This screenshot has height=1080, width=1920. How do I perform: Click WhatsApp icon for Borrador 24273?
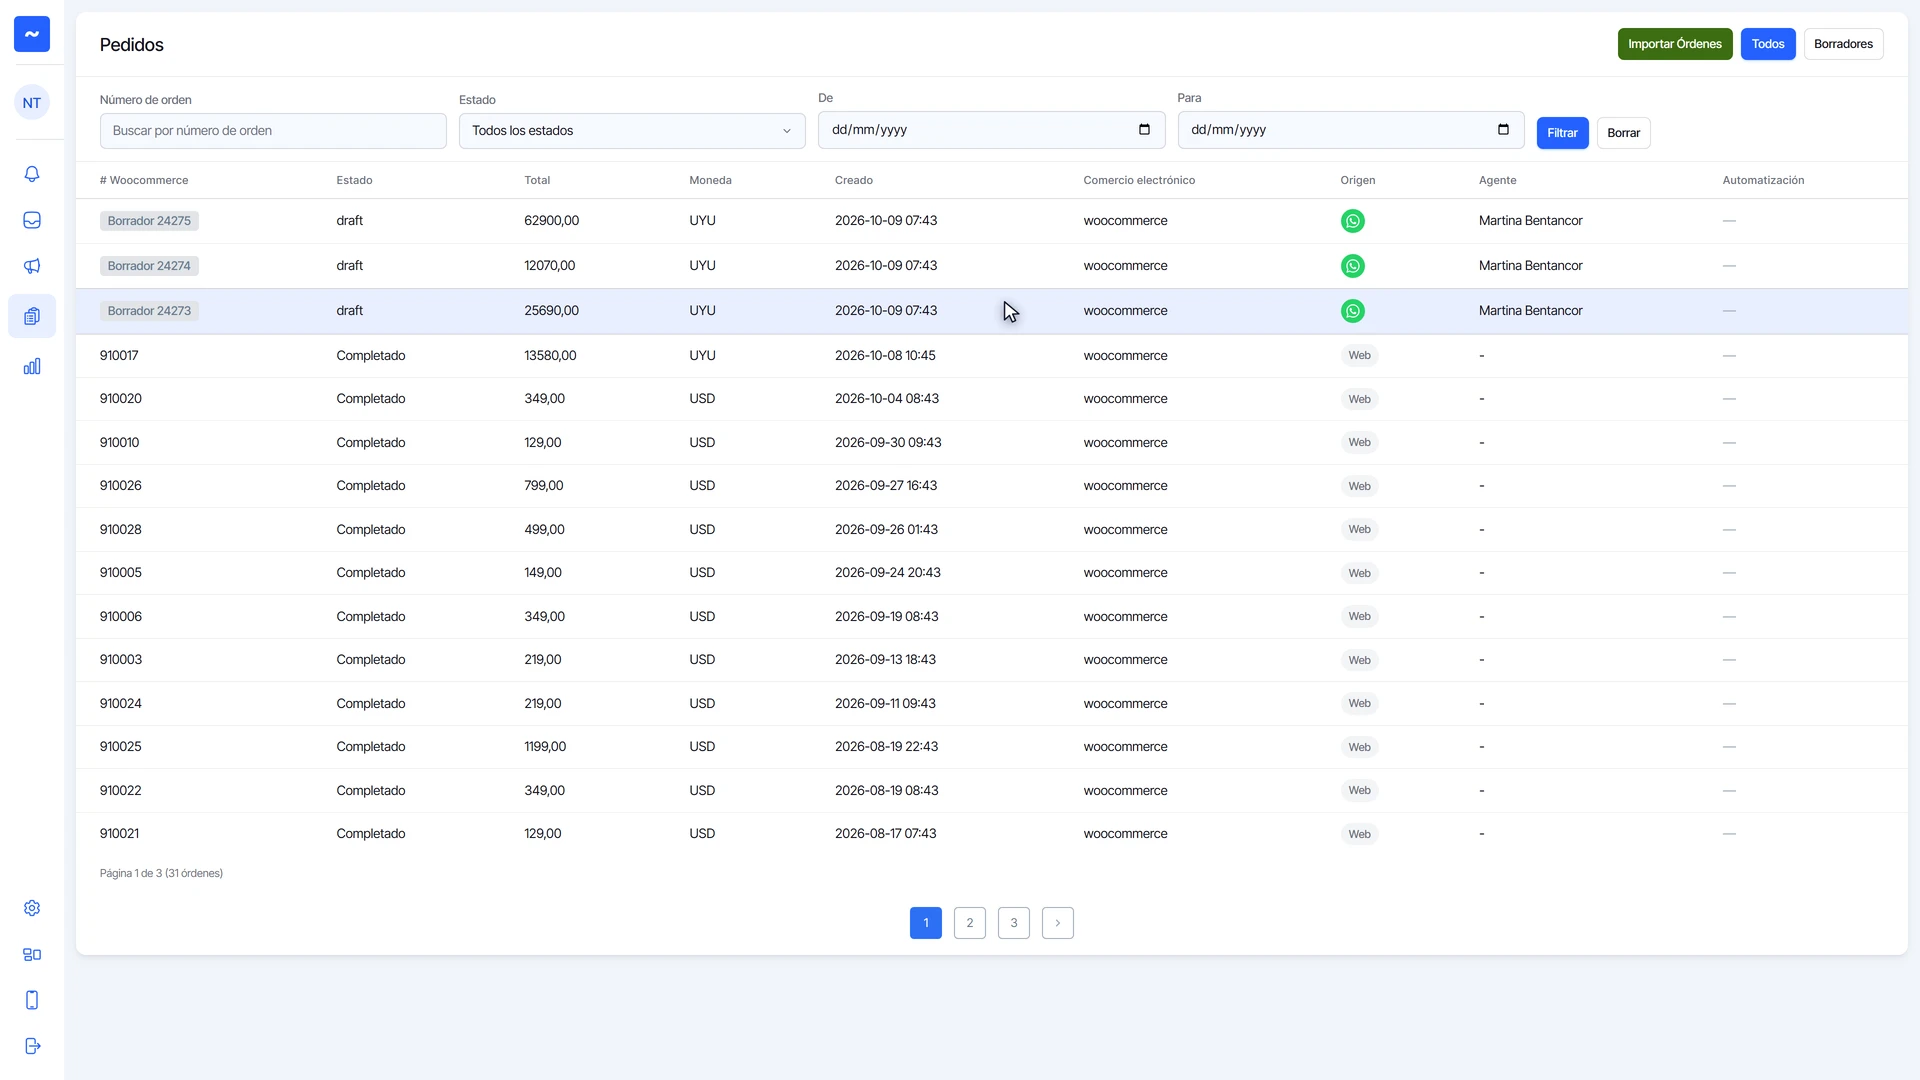click(1352, 311)
